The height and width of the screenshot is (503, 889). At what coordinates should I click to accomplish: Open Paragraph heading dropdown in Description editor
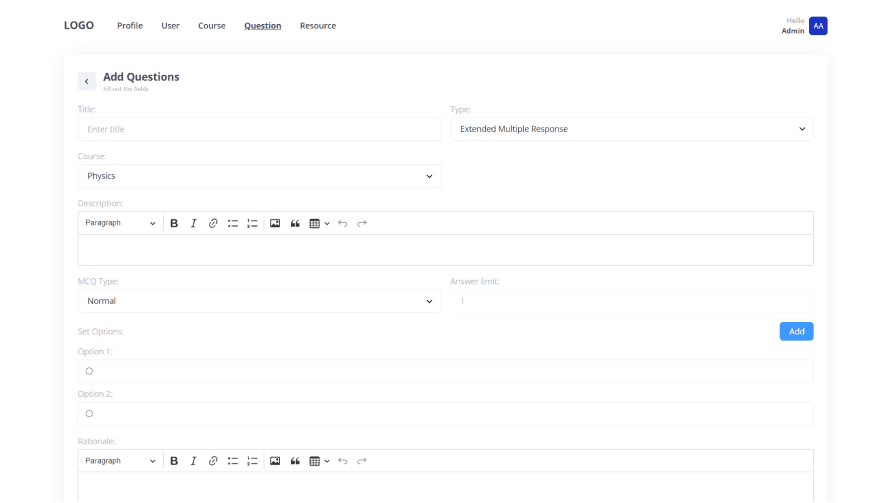pyautogui.click(x=120, y=223)
